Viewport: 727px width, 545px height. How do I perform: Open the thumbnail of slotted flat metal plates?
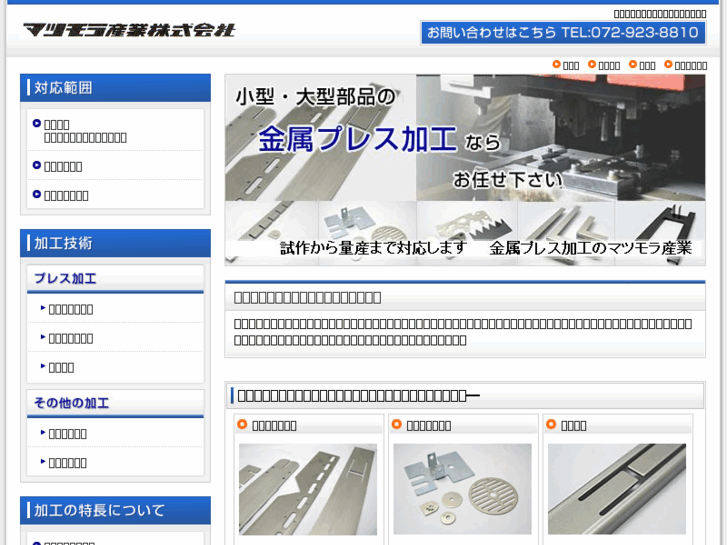point(308,489)
